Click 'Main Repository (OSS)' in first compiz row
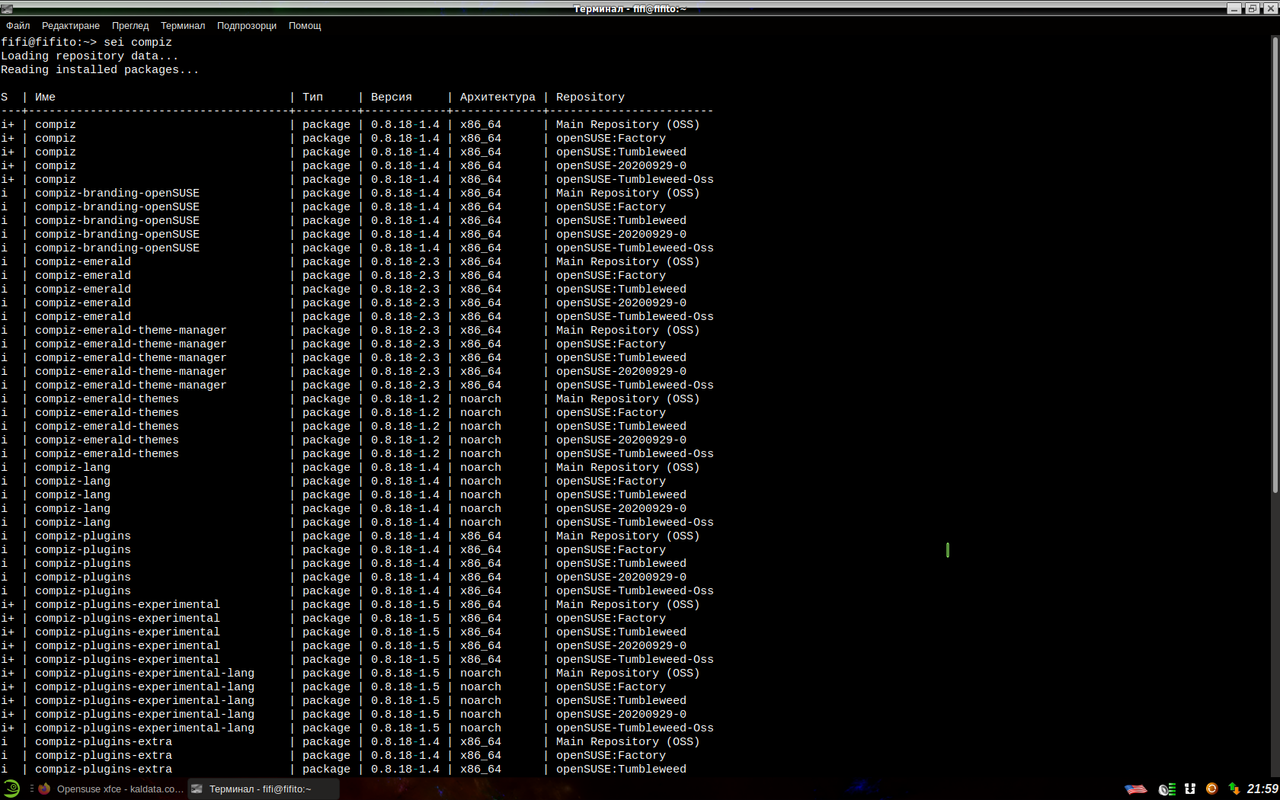 coord(628,125)
